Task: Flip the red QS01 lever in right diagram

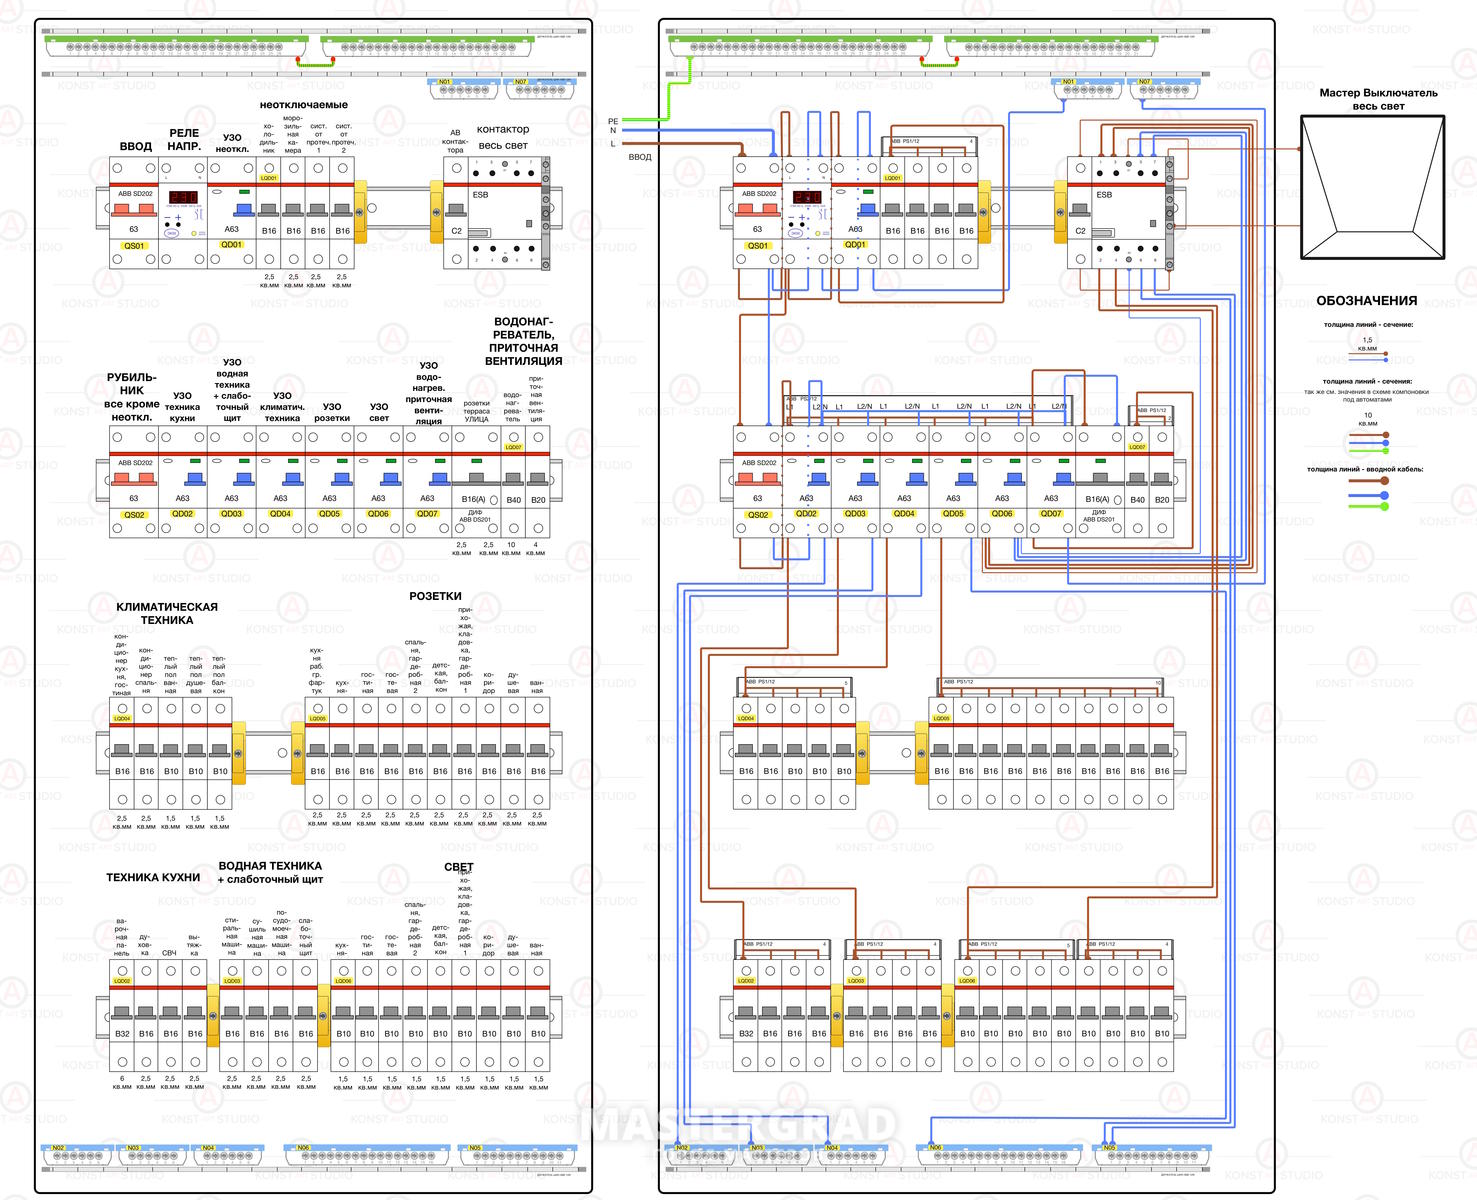Action: click(758, 210)
